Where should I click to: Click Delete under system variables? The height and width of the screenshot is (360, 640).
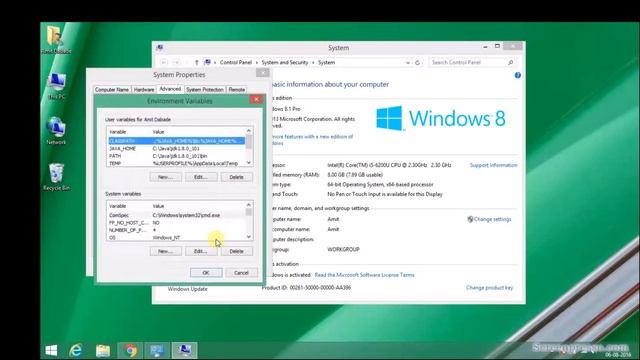point(236,251)
